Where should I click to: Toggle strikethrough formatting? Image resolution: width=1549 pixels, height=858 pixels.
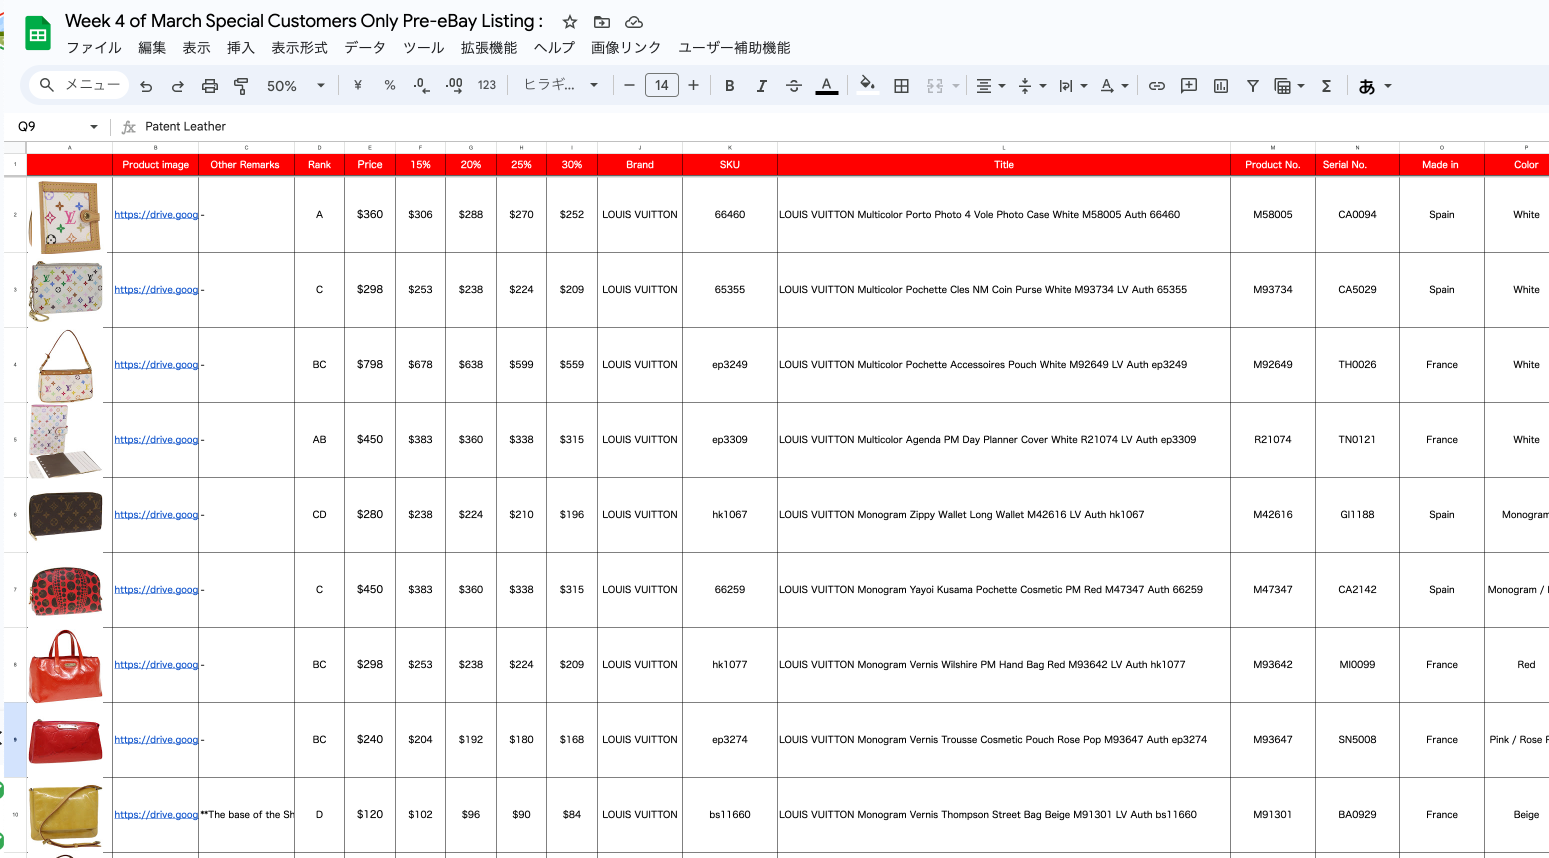coord(794,86)
